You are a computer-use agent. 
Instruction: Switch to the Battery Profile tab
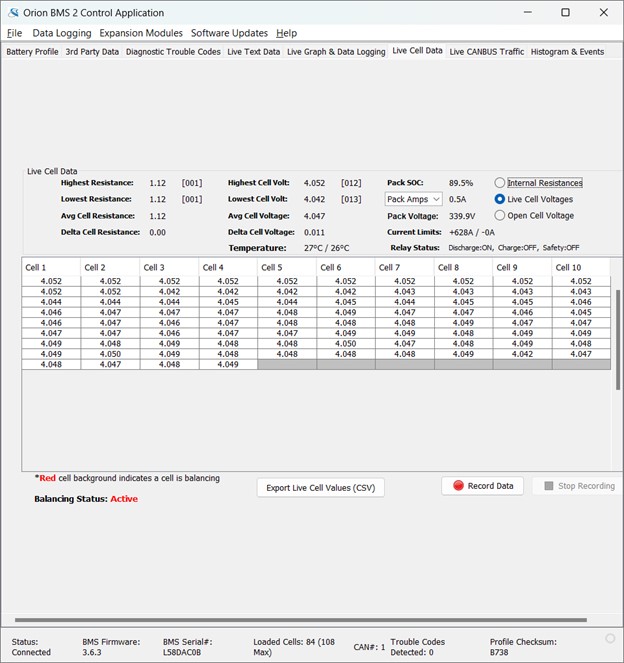32,51
